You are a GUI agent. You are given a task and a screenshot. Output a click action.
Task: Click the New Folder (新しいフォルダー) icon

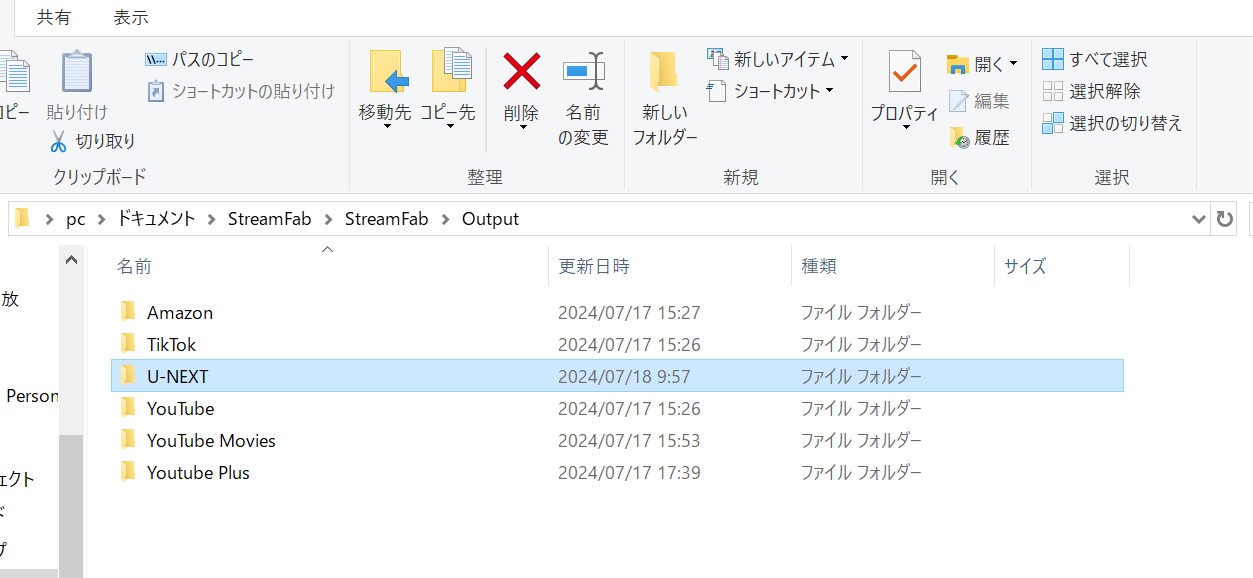coord(663,72)
